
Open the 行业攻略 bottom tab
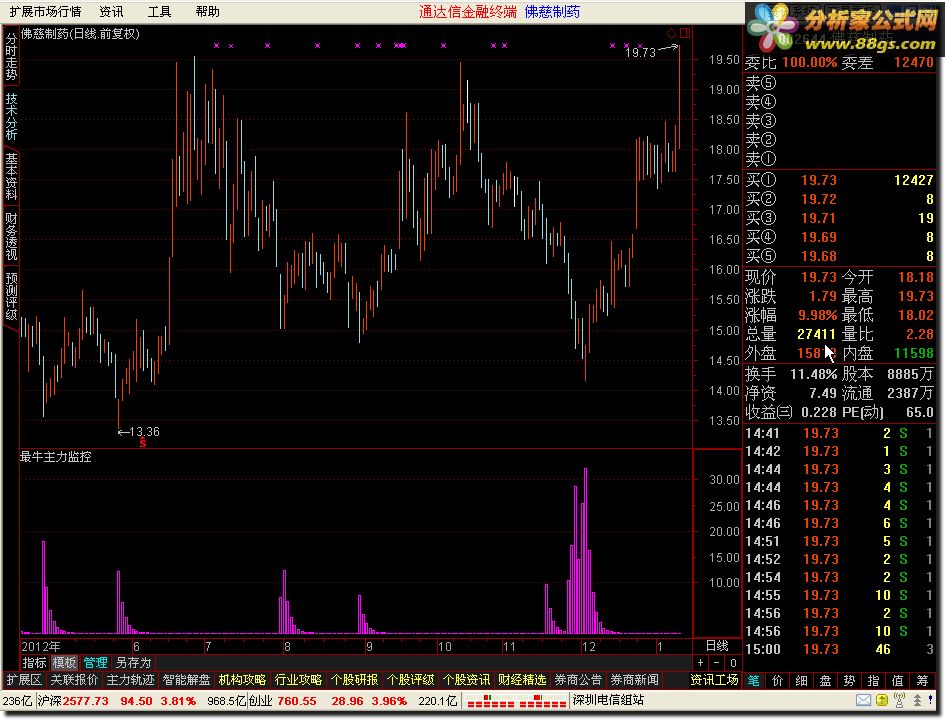coord(298,680)
